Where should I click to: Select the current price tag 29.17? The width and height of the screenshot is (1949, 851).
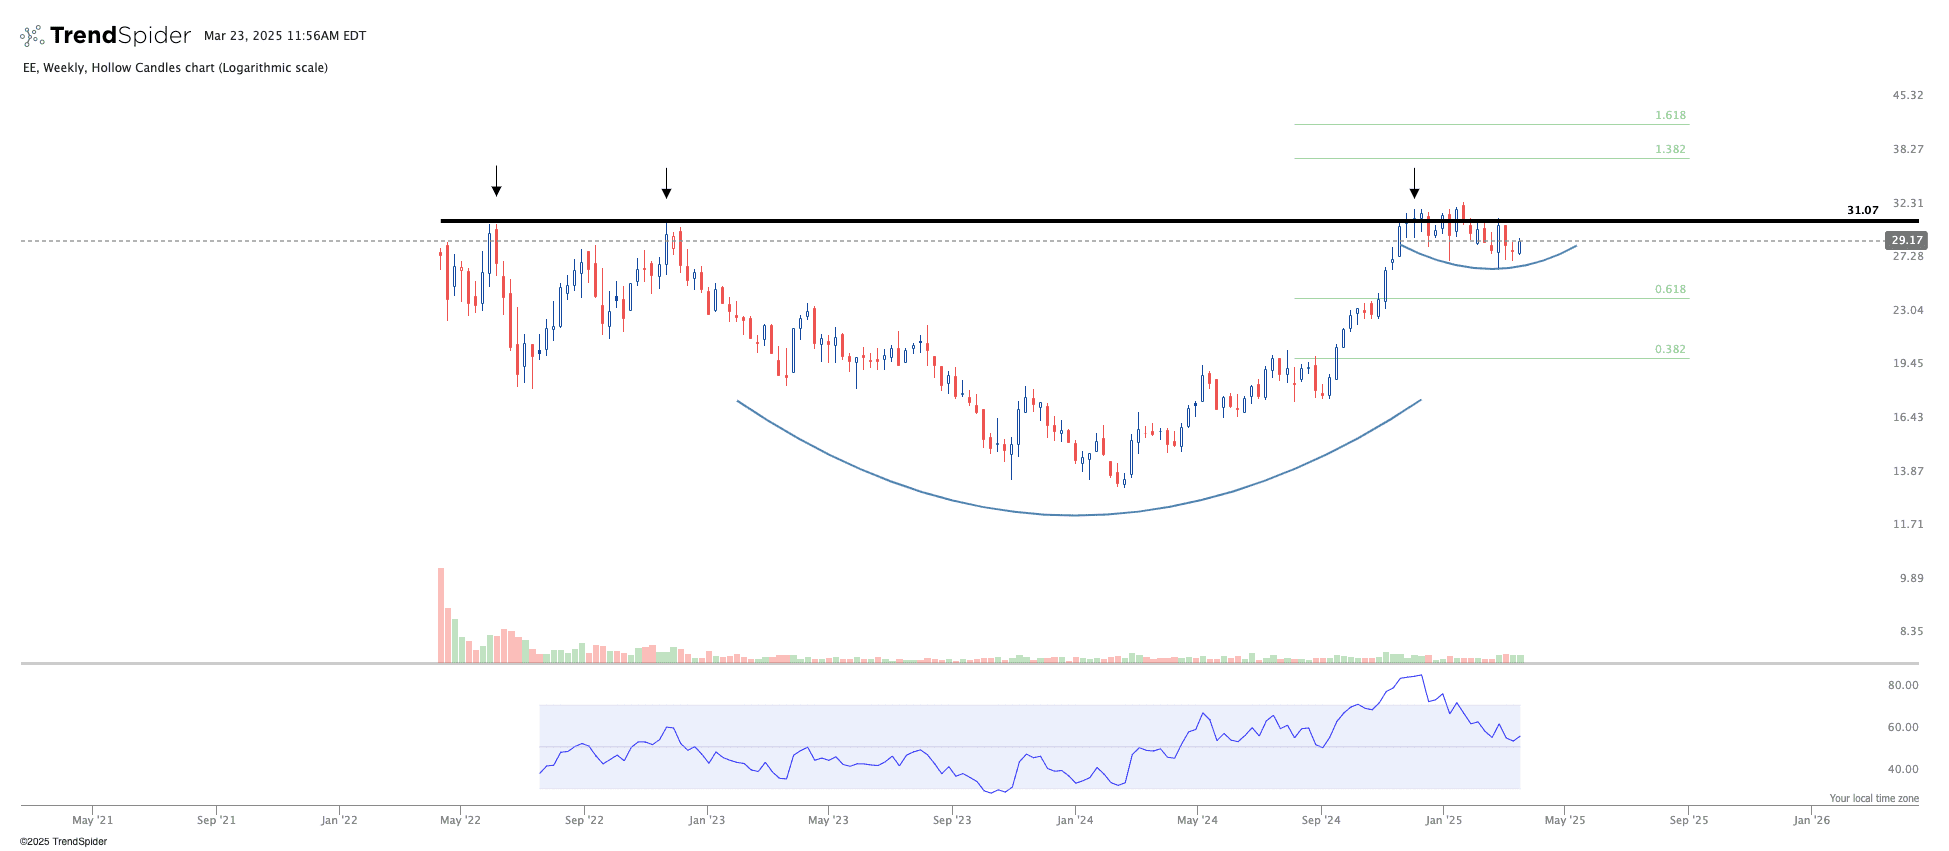pos(1905,240)
